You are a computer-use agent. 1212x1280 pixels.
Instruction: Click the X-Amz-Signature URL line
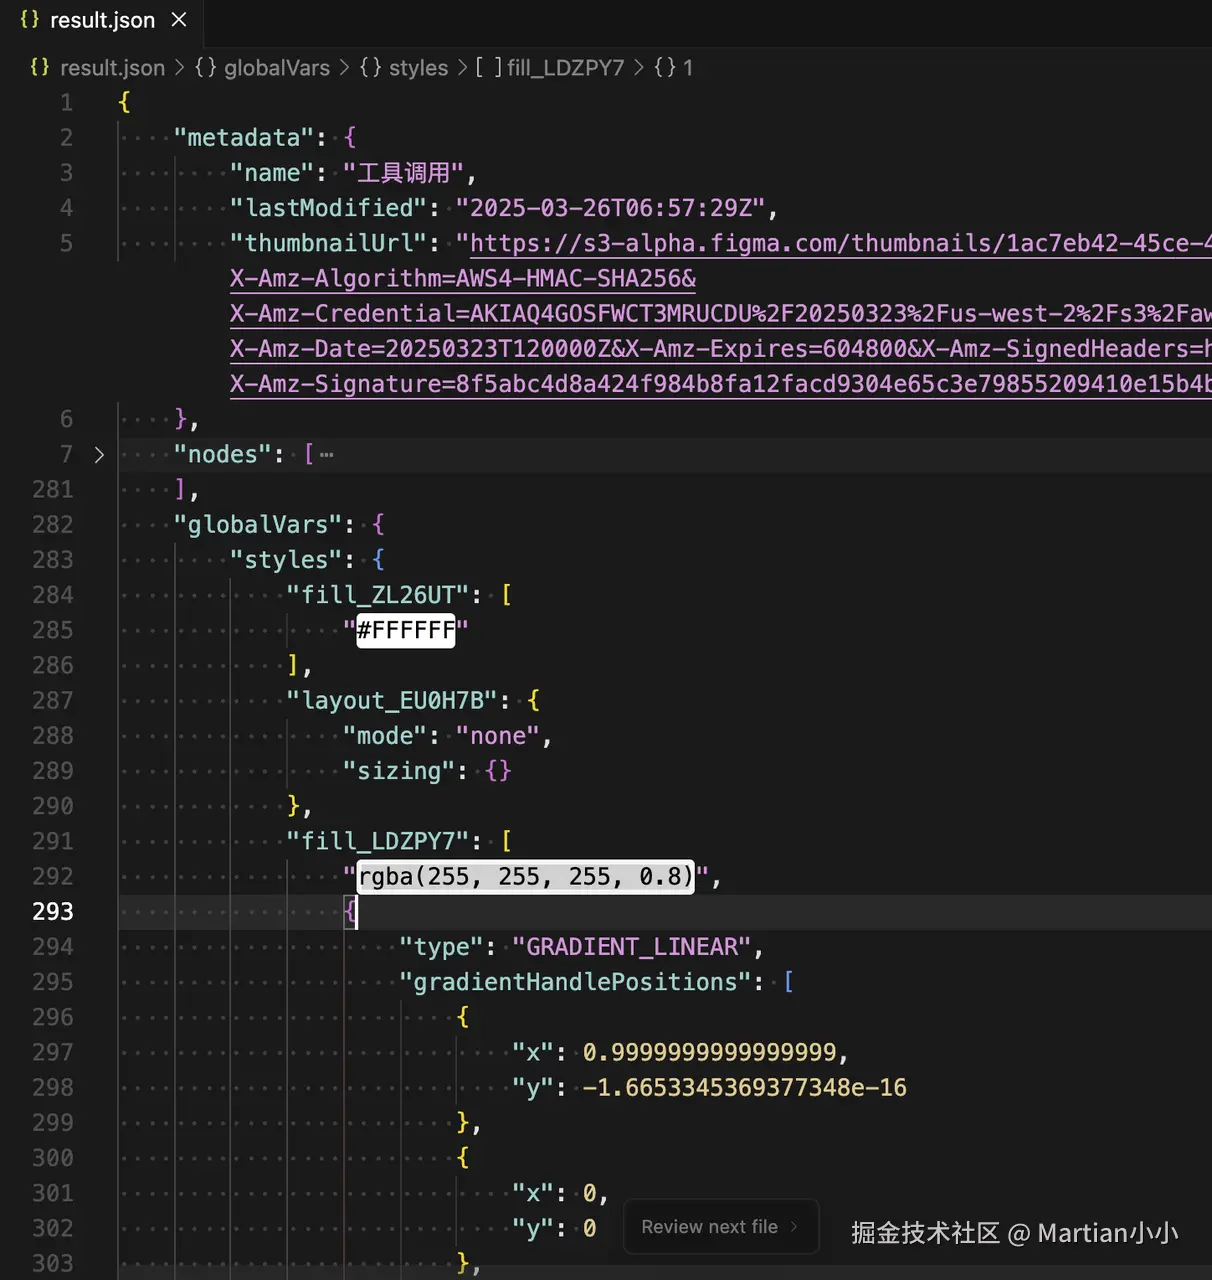tap(720, 384)
